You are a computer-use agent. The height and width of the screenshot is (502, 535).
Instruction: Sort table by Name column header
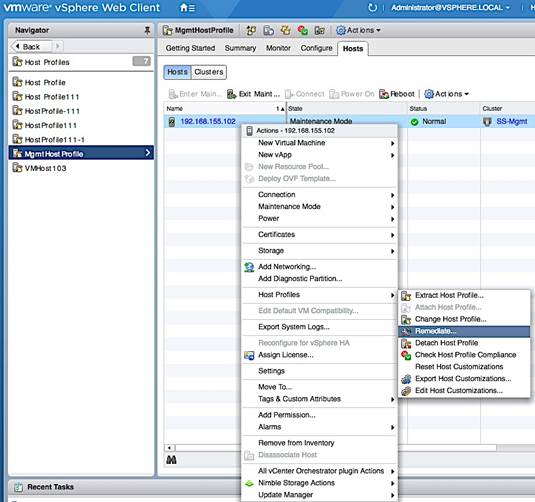click(225, 109)
